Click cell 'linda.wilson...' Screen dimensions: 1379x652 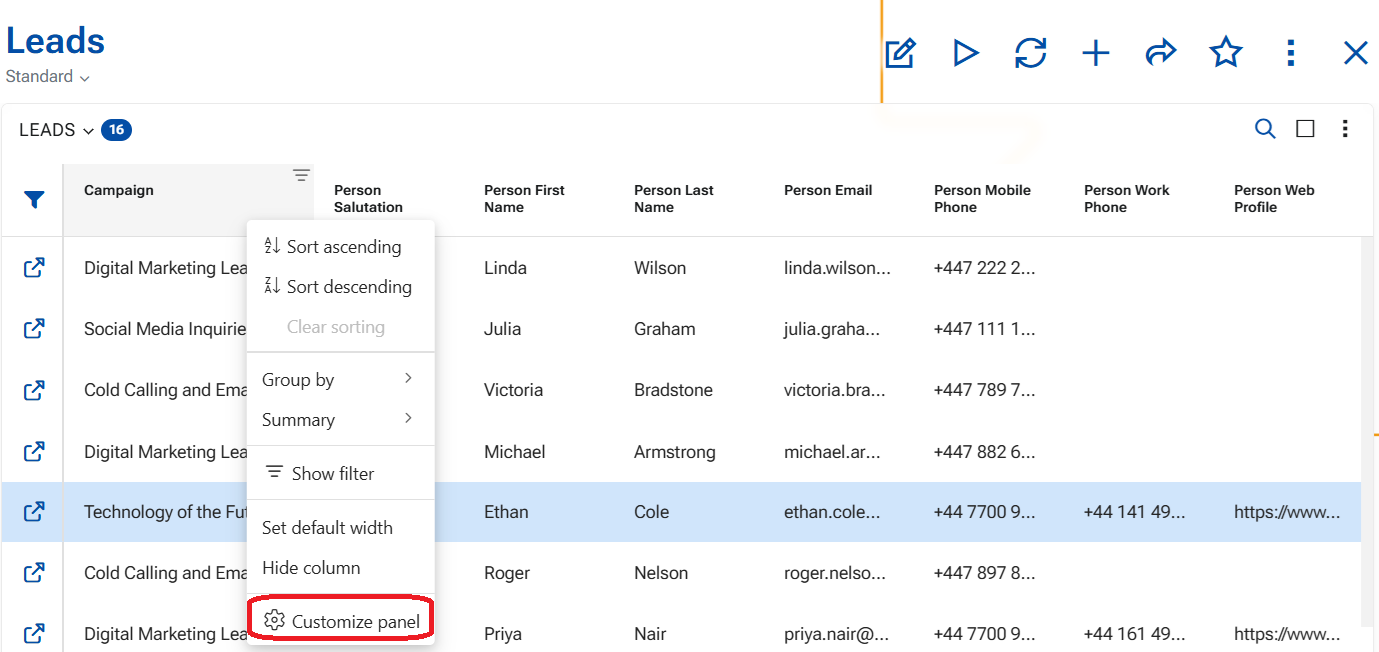tap(837, 268)
